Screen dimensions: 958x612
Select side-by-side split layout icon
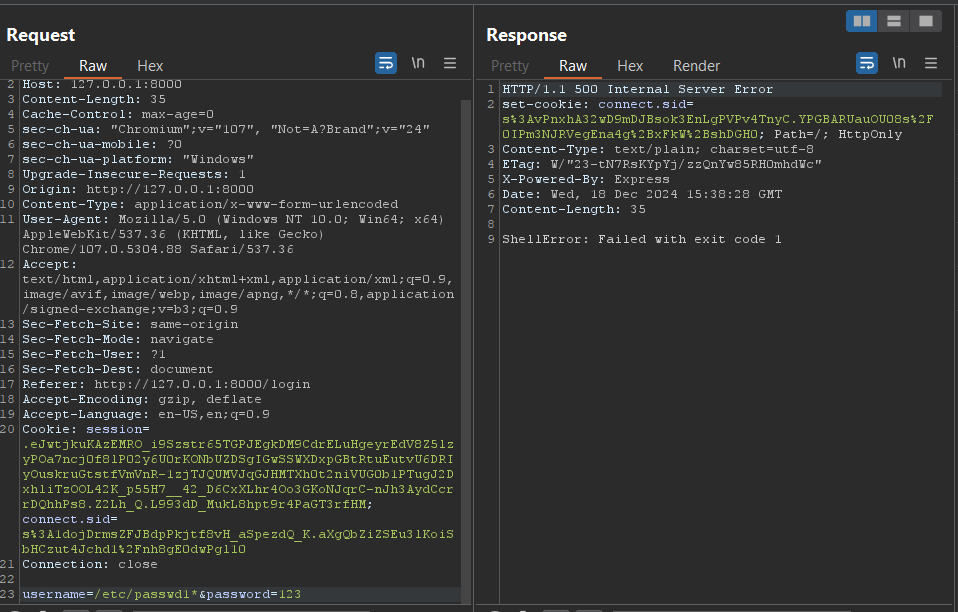[x=861, y=21]
